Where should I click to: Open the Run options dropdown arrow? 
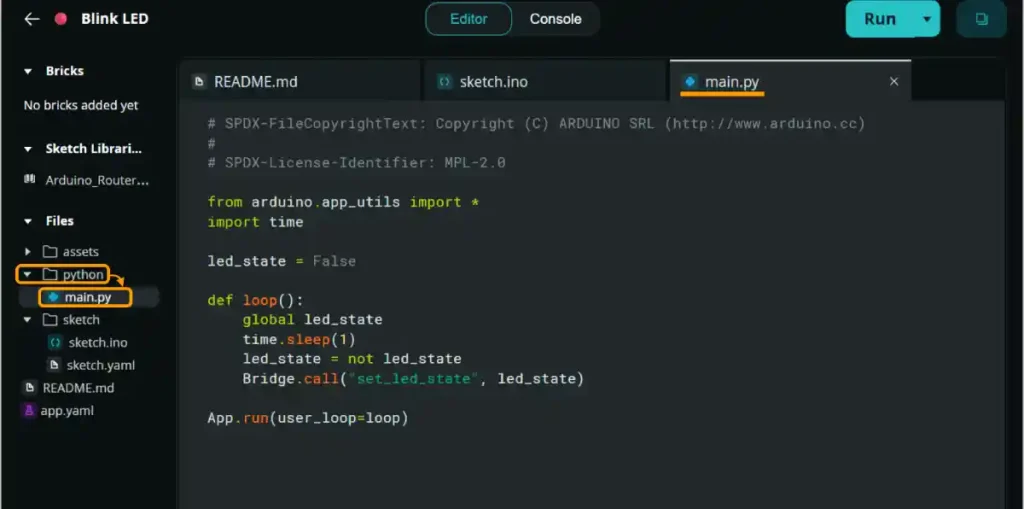(x=926, y=19)
